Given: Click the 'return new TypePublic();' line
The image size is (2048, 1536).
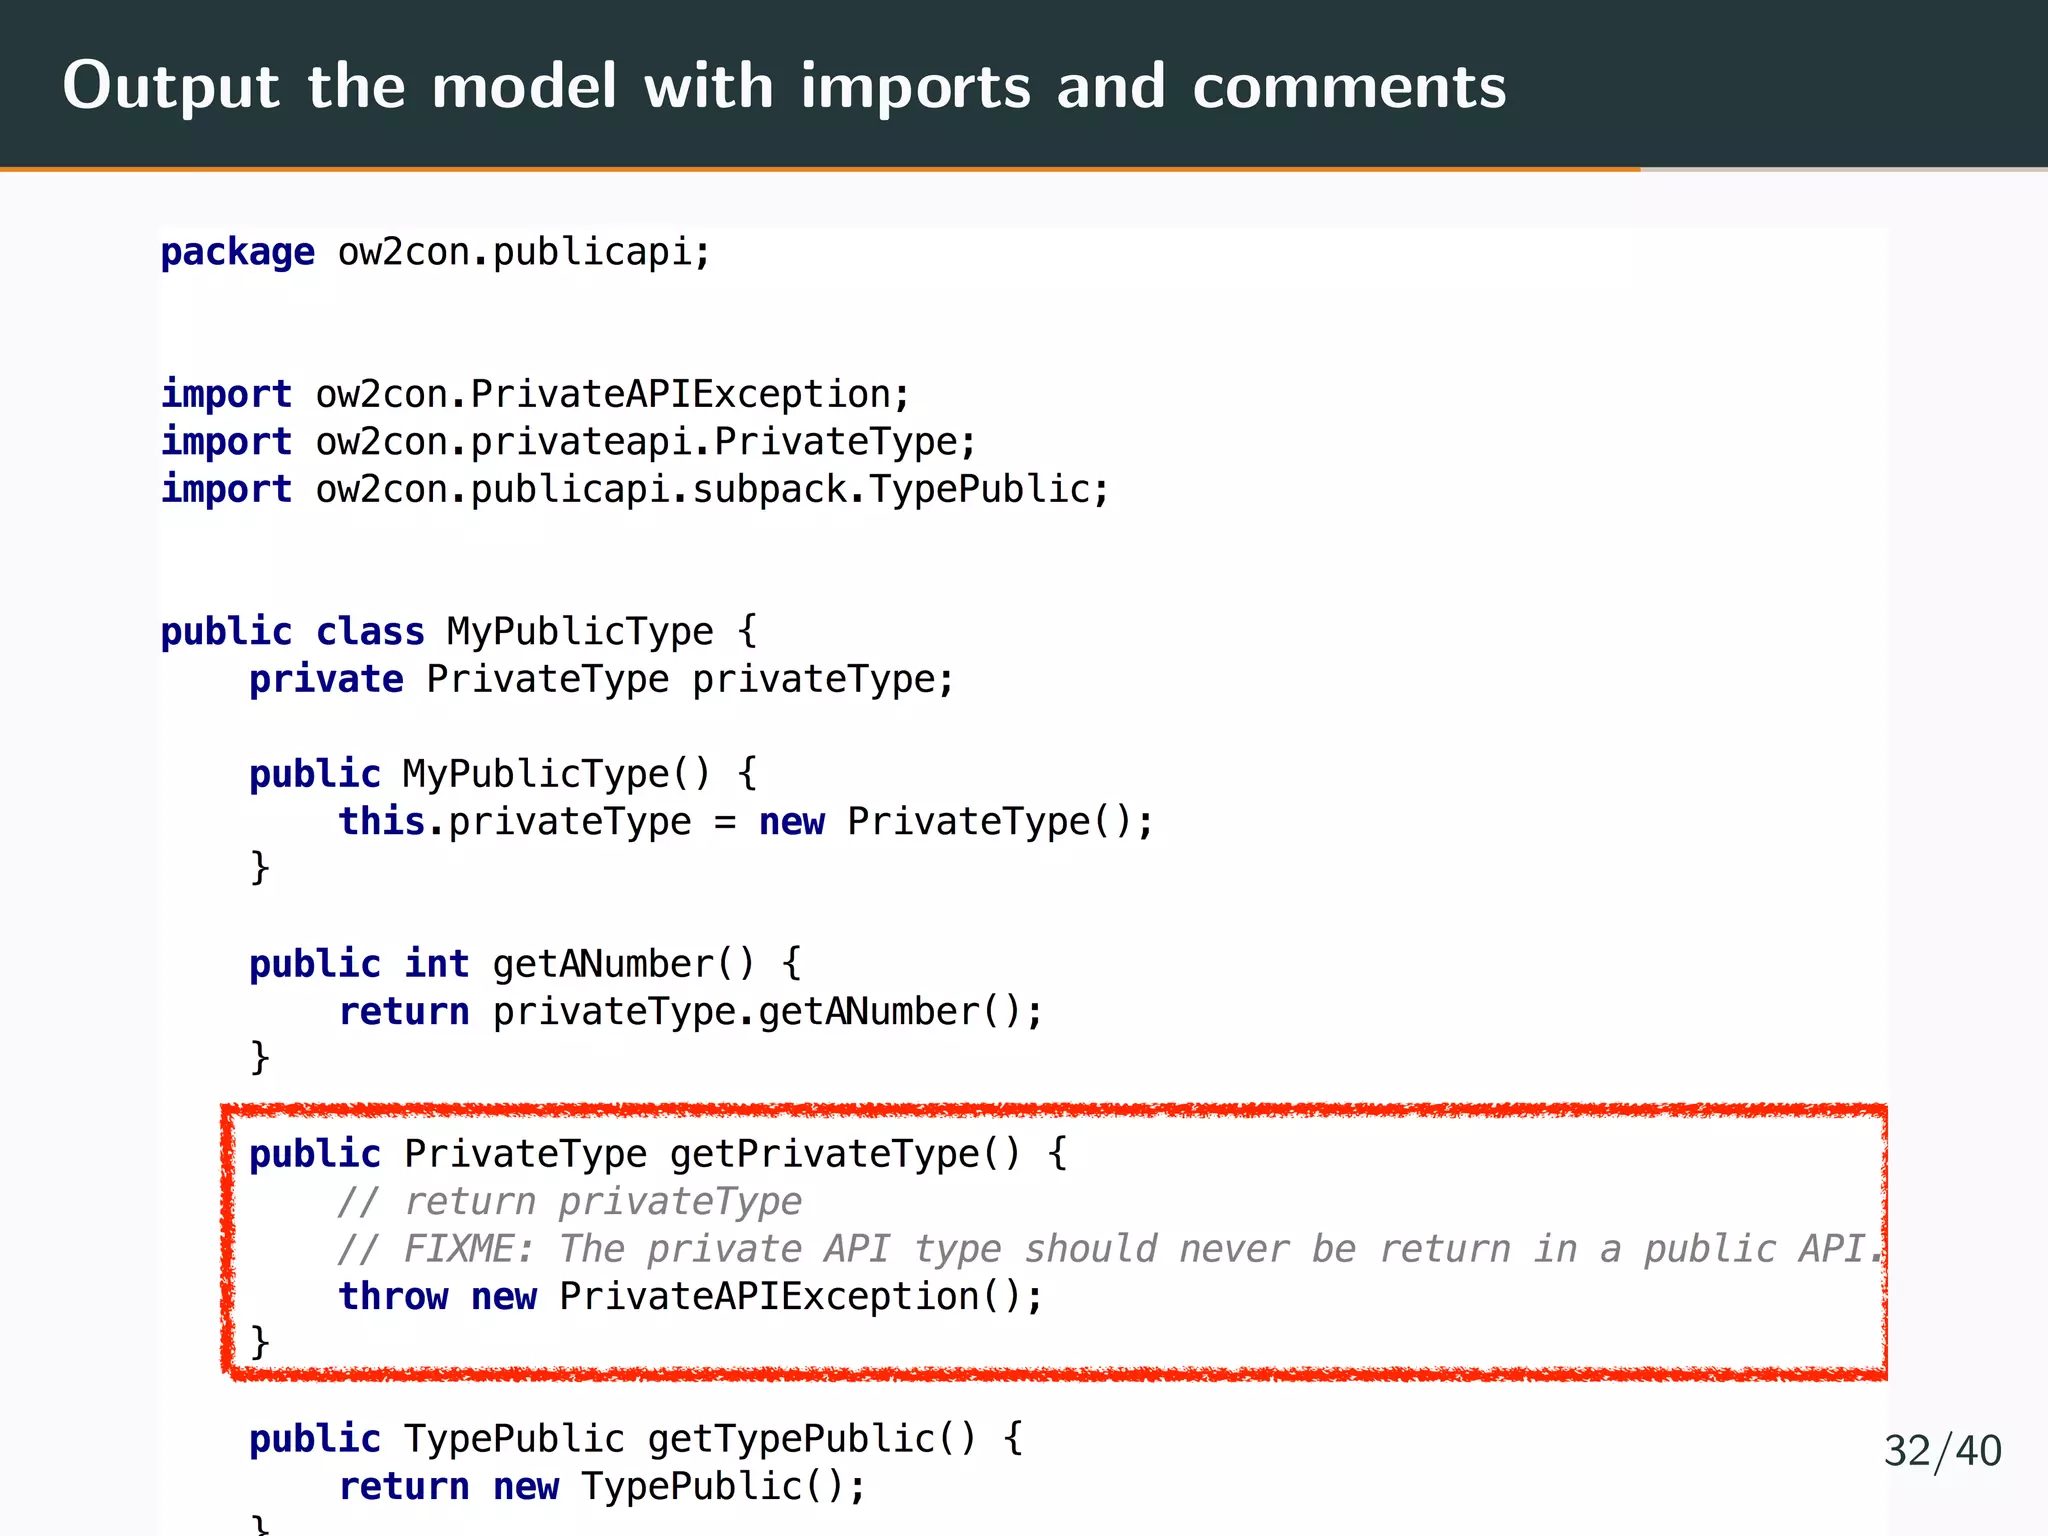Looking at the screenshot, I should pos(602,1487).
